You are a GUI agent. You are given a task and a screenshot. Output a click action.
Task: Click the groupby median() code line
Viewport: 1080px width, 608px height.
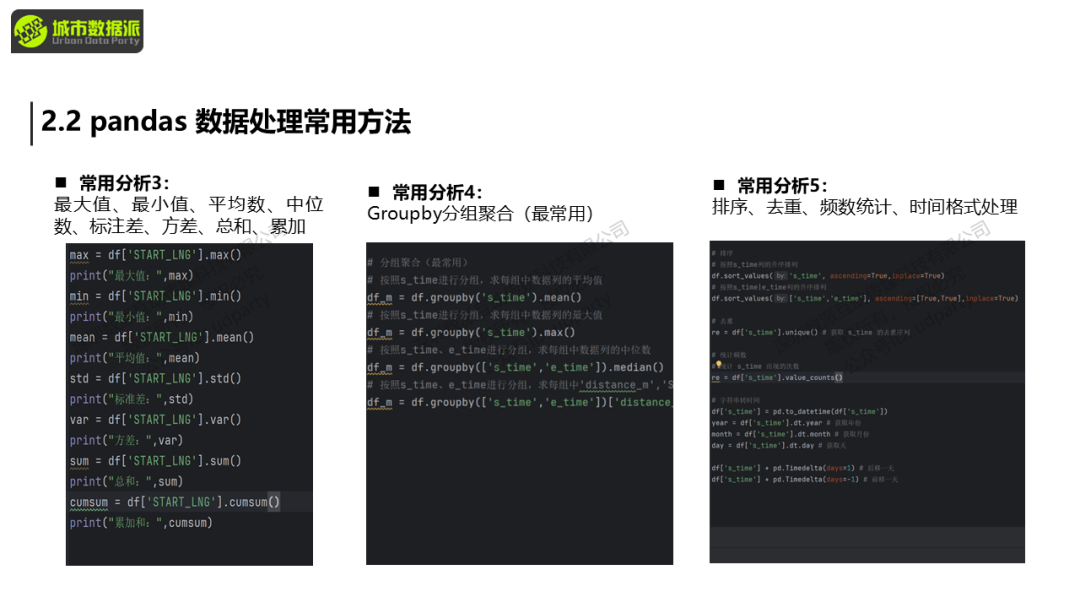pos(515,368)
